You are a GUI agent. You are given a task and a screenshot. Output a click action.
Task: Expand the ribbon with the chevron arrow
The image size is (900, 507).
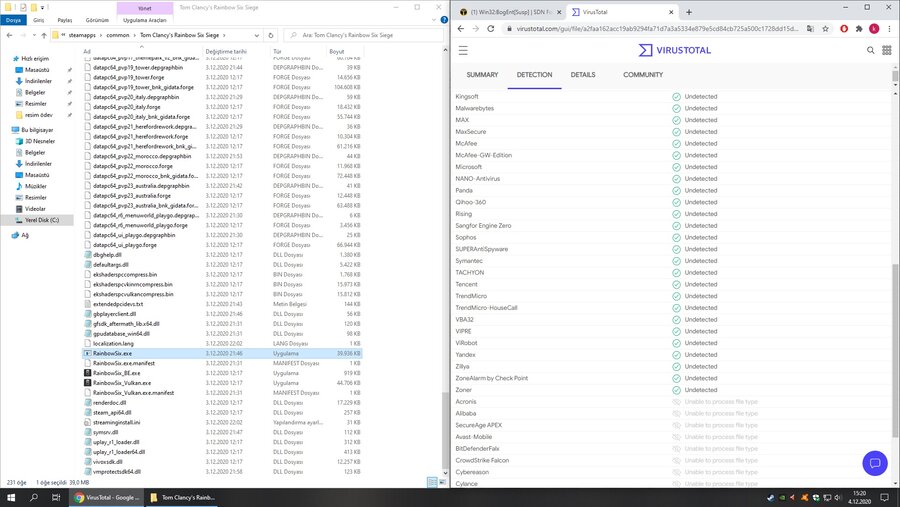[x=431, y=19]
